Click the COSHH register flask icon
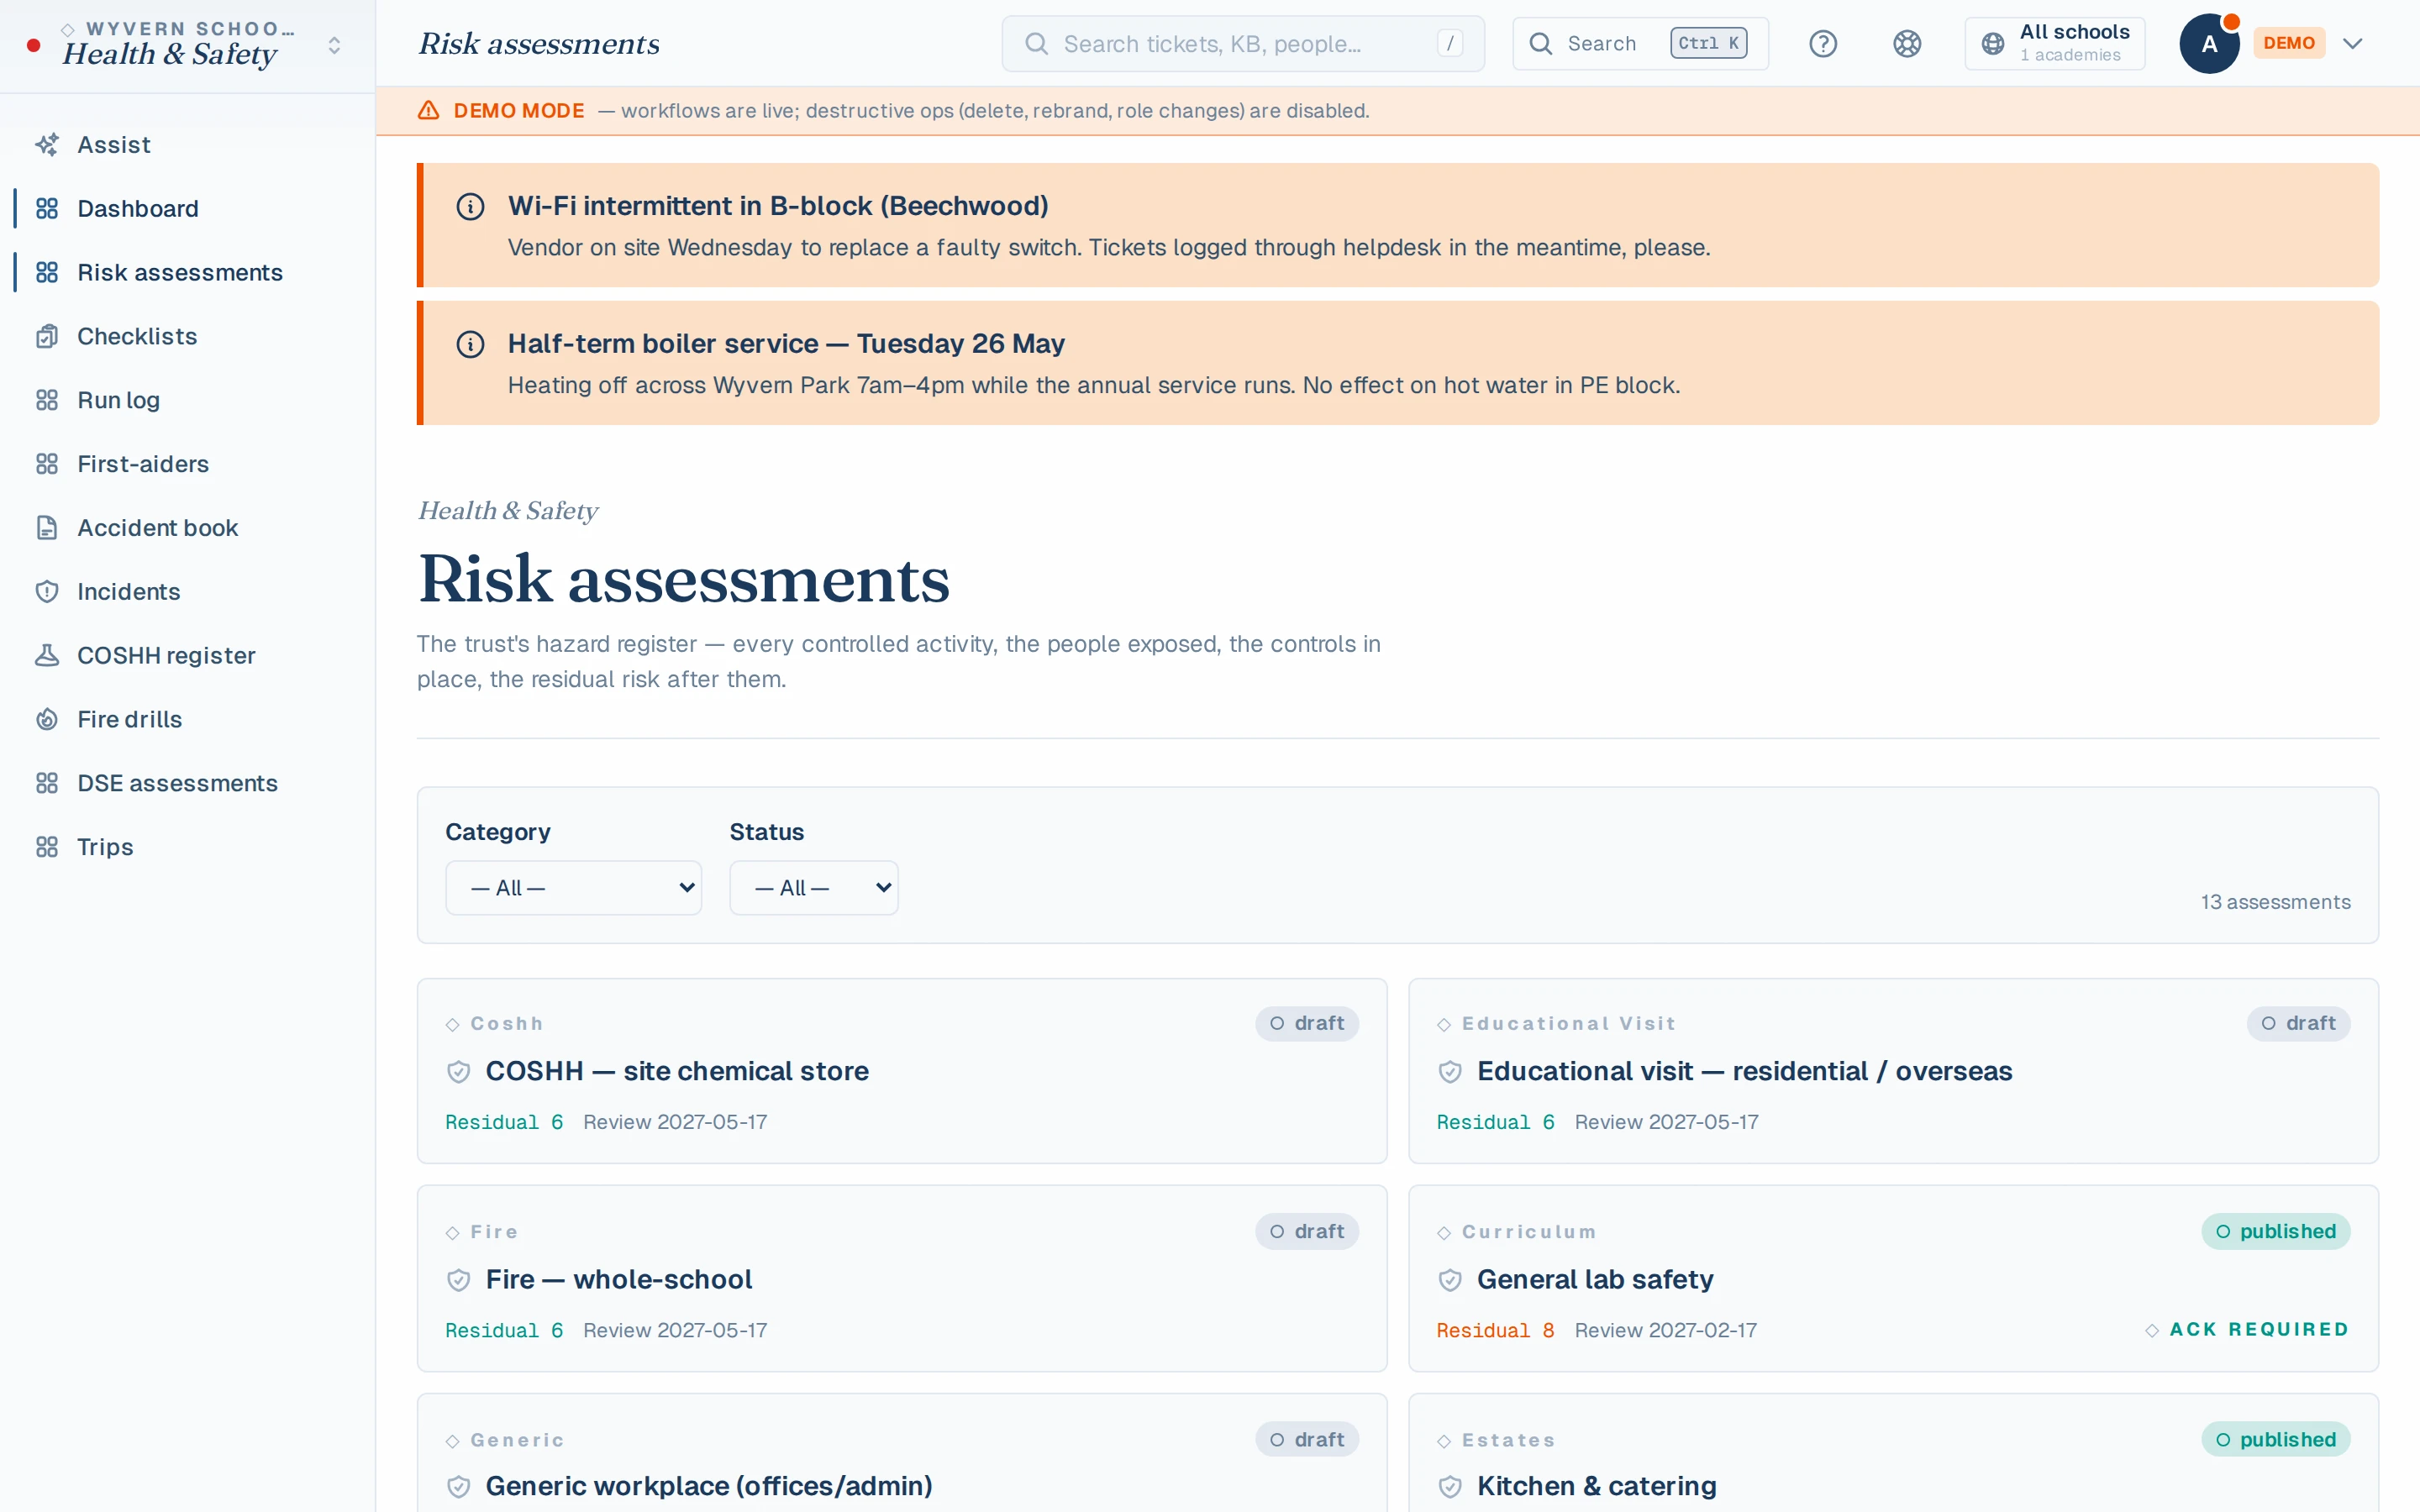Image resolution: width=2420 pixels, height=1512 pixels. pos(47,656)
